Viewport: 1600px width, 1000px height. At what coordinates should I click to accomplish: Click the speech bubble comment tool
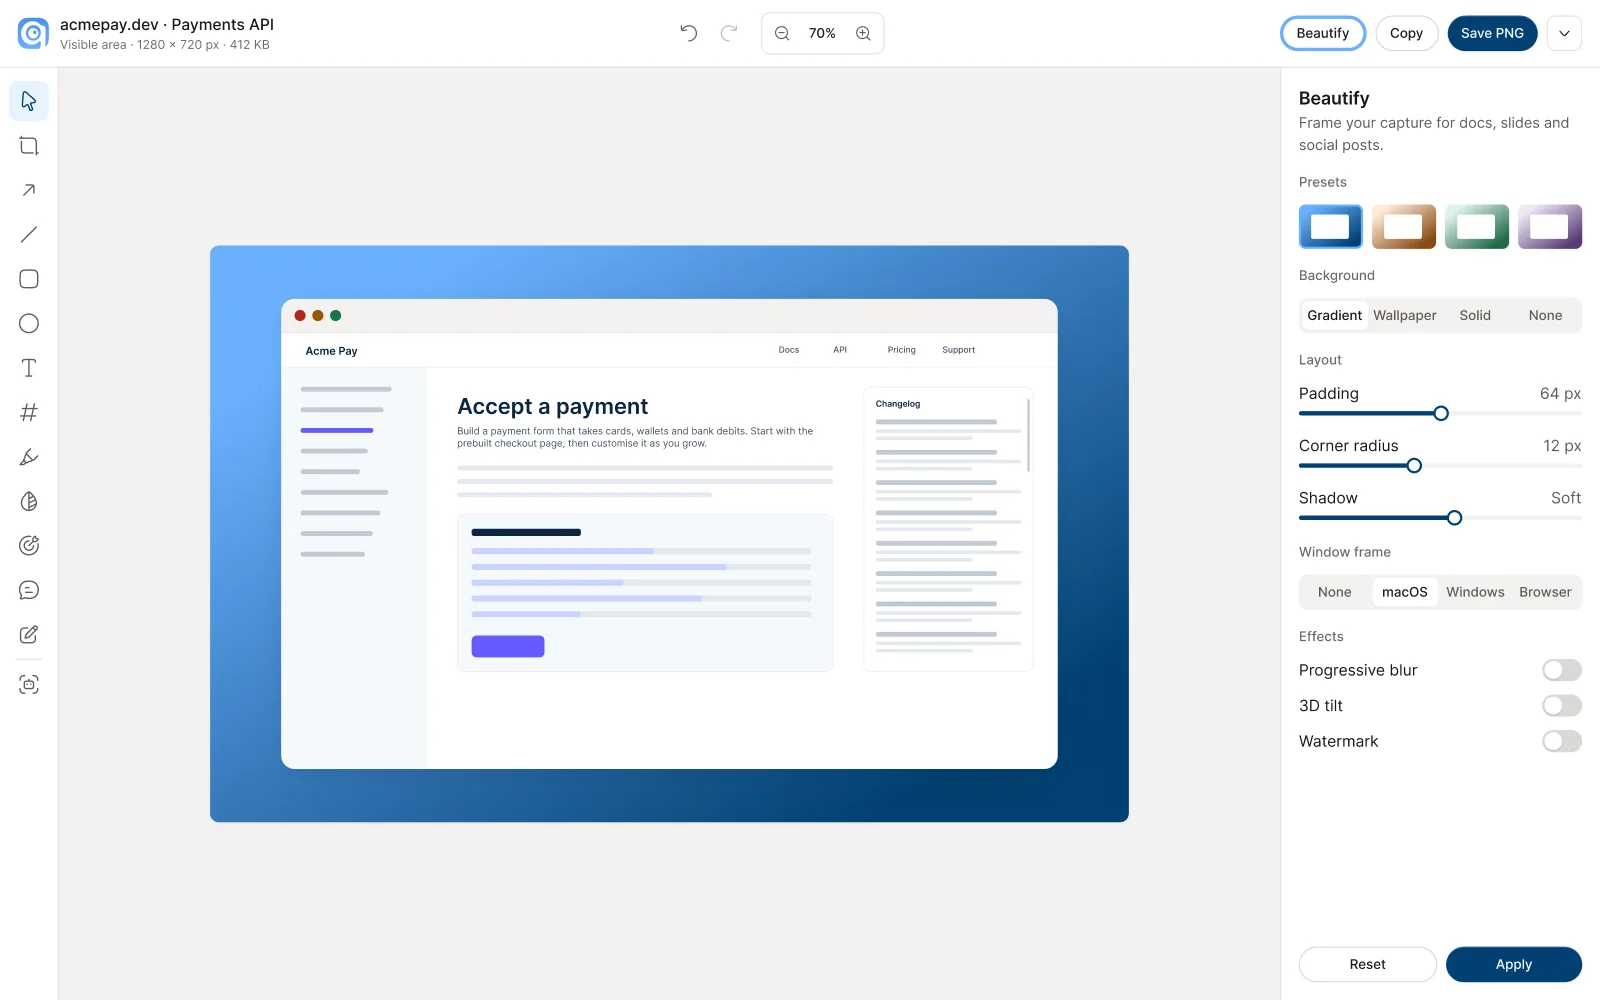tap(29, 590)
